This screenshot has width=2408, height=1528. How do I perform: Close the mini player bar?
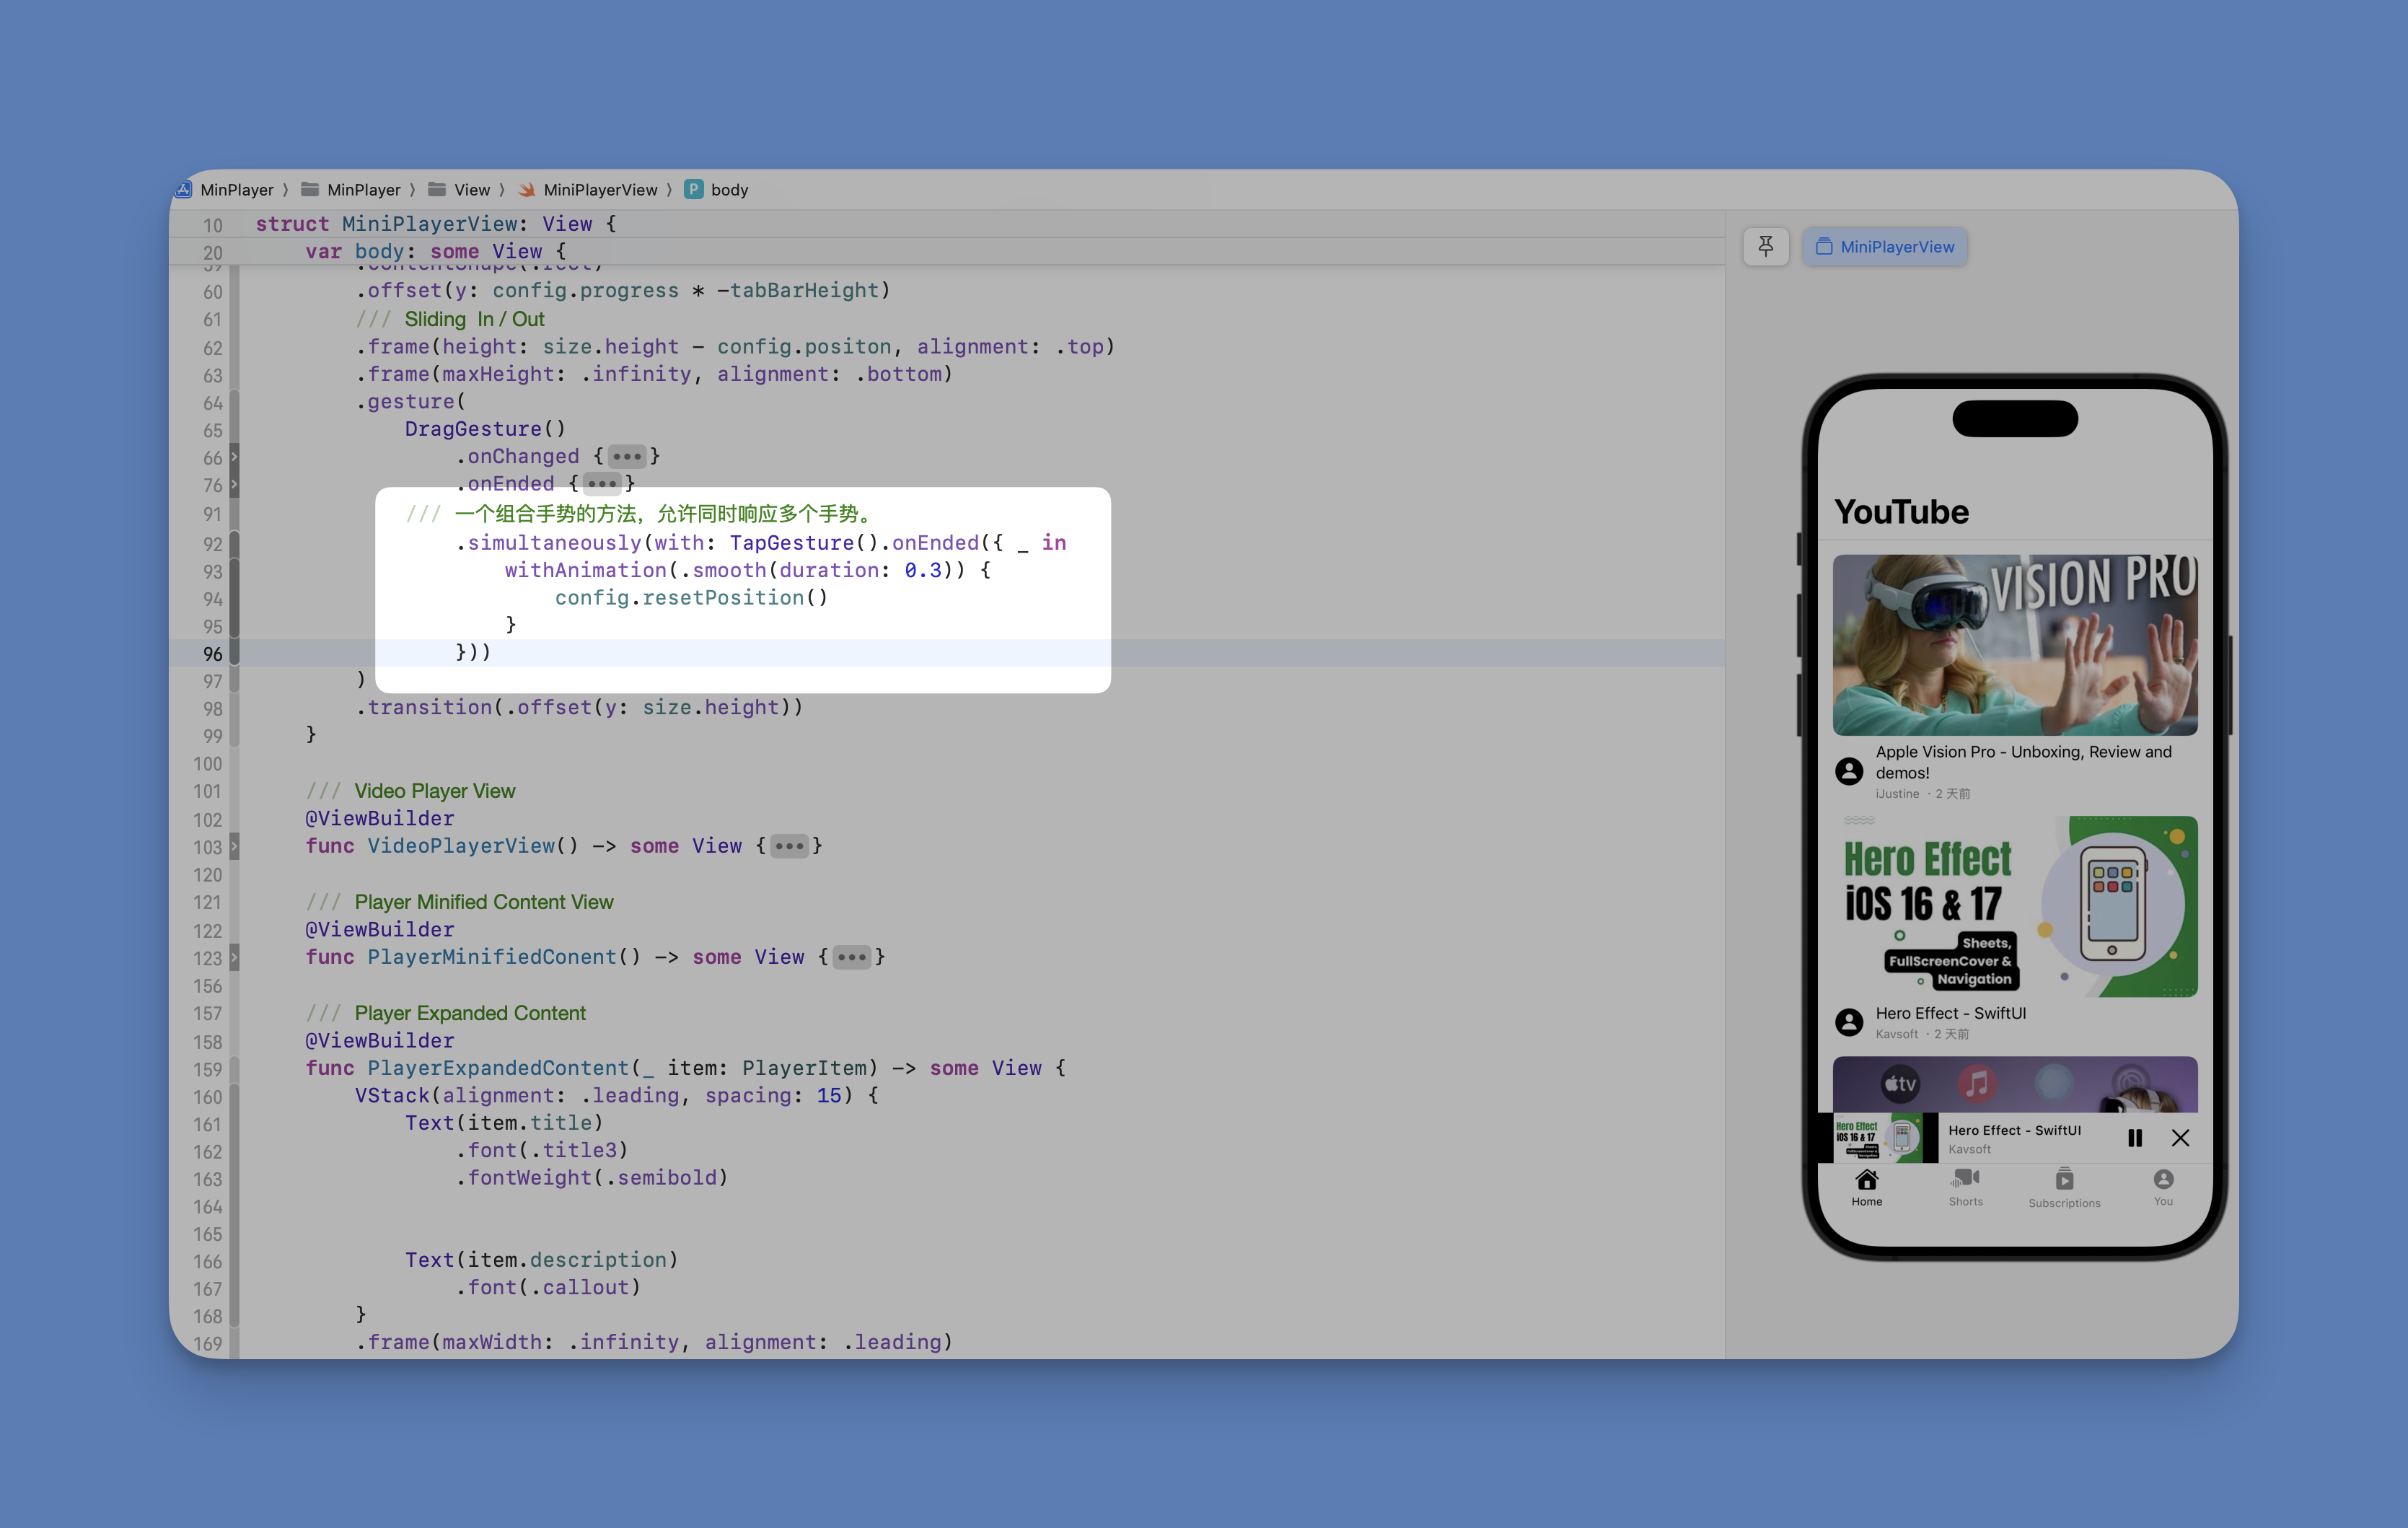2181,1138
